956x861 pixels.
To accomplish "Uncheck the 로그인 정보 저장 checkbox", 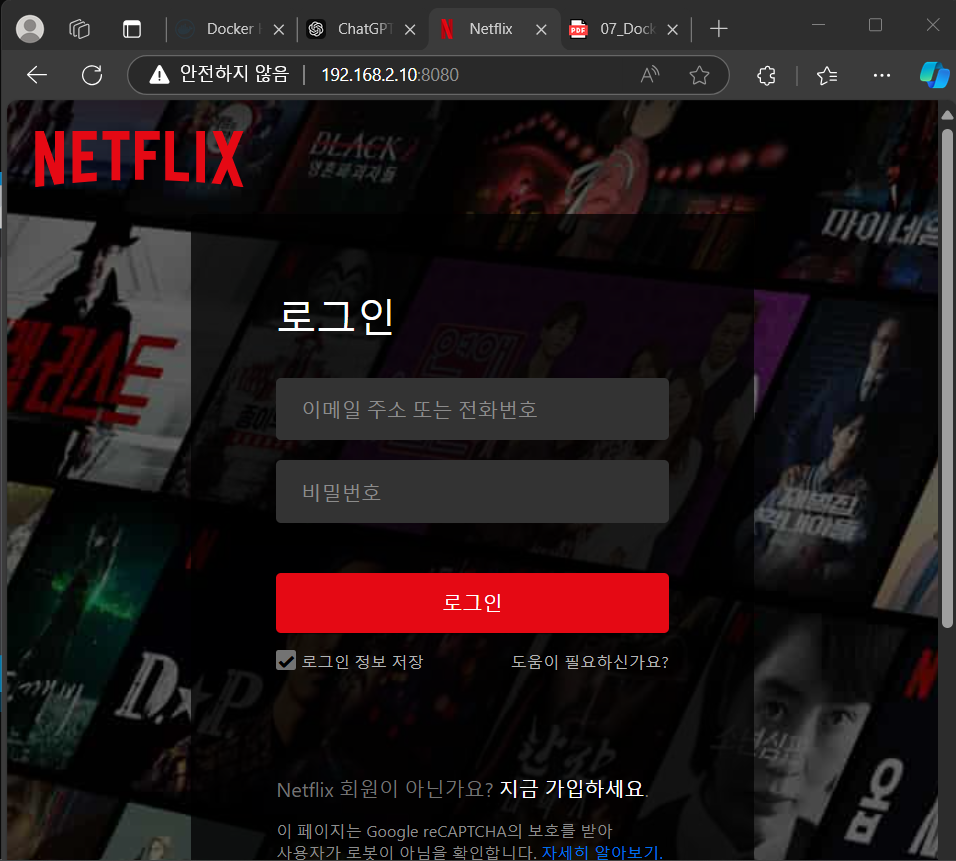I will 286,660.
